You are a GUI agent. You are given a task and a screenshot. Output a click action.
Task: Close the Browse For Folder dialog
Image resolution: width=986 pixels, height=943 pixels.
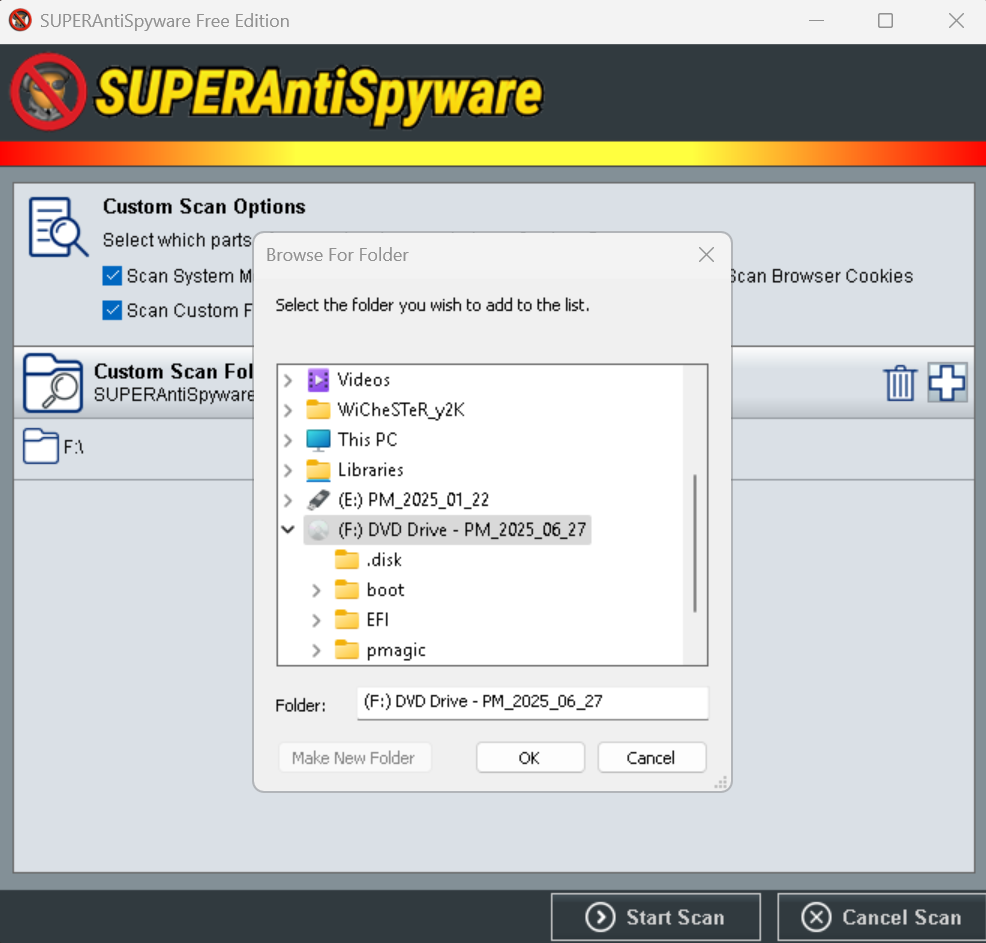click(x=706, y=255)
